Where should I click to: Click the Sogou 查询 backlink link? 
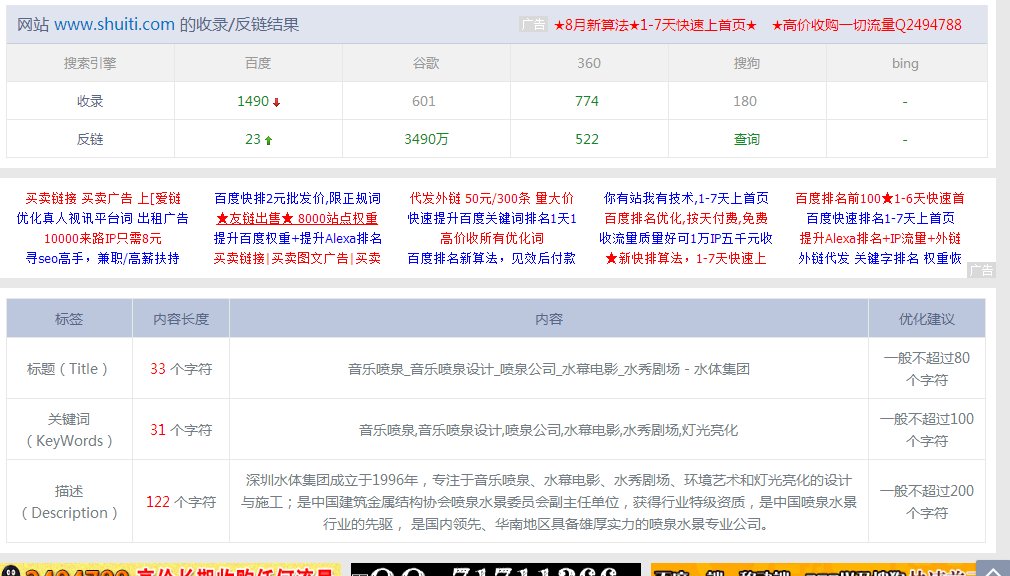(746, 139)
